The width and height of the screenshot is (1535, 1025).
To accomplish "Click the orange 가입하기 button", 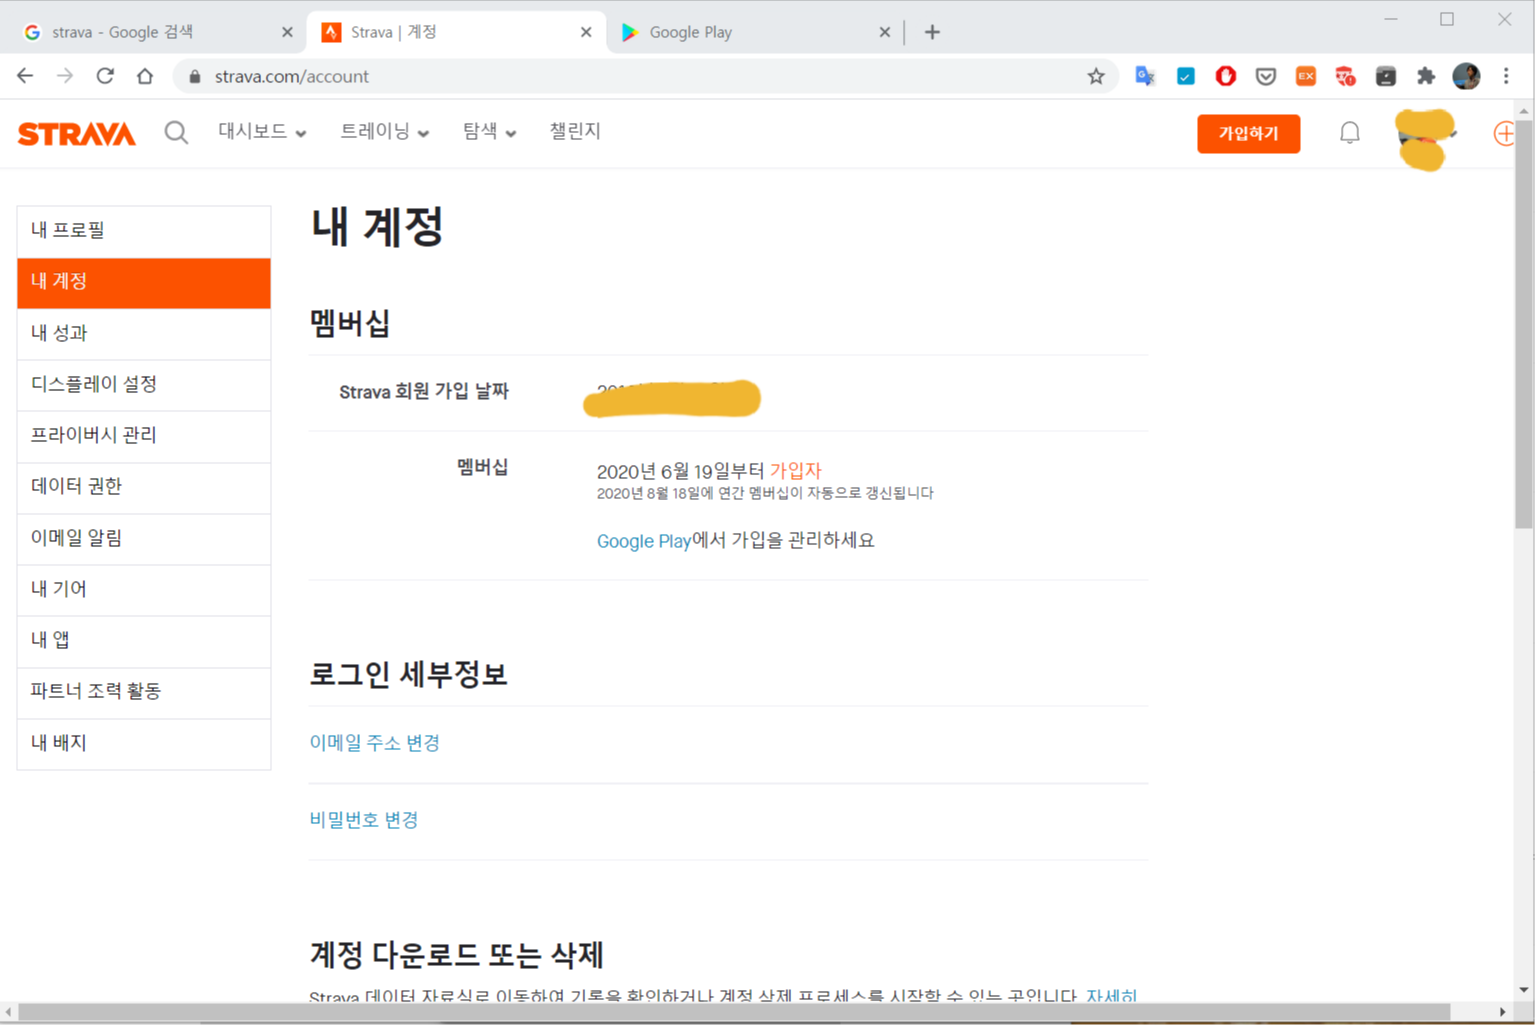I will [1248, 133].
